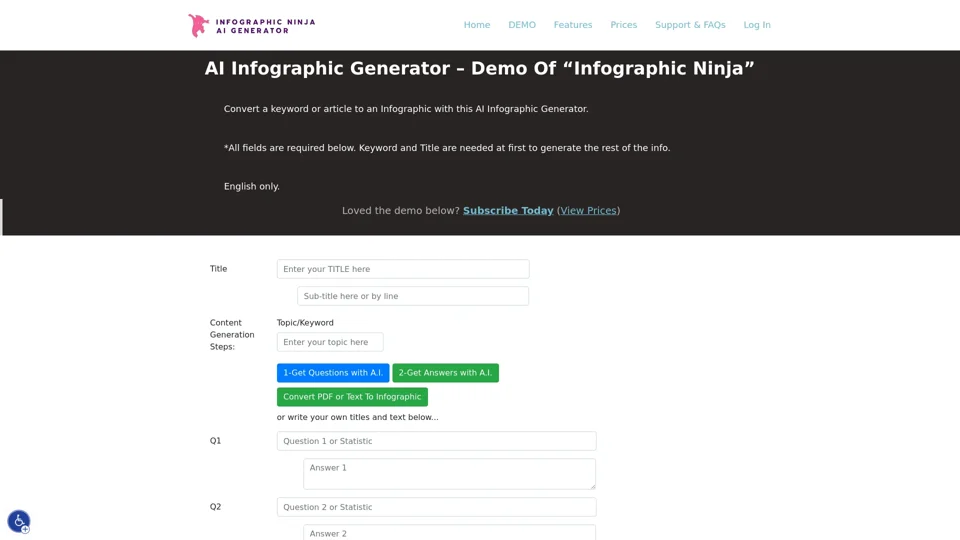Click 2-Get Answers with A.I. button
This screenshot has height=540, width=960.
[445, 373]
